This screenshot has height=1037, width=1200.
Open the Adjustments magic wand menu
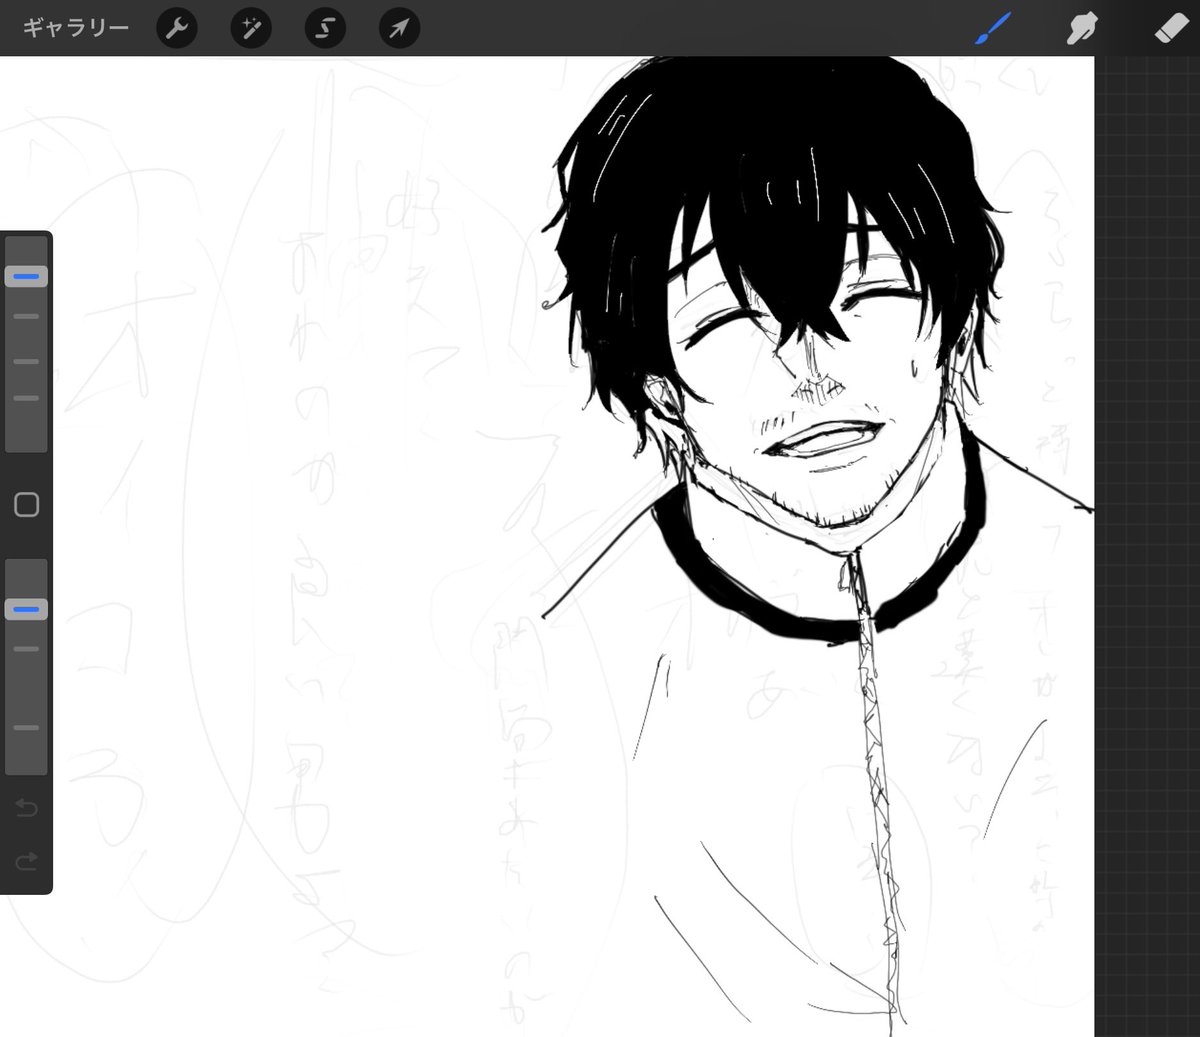coord(251,28)
